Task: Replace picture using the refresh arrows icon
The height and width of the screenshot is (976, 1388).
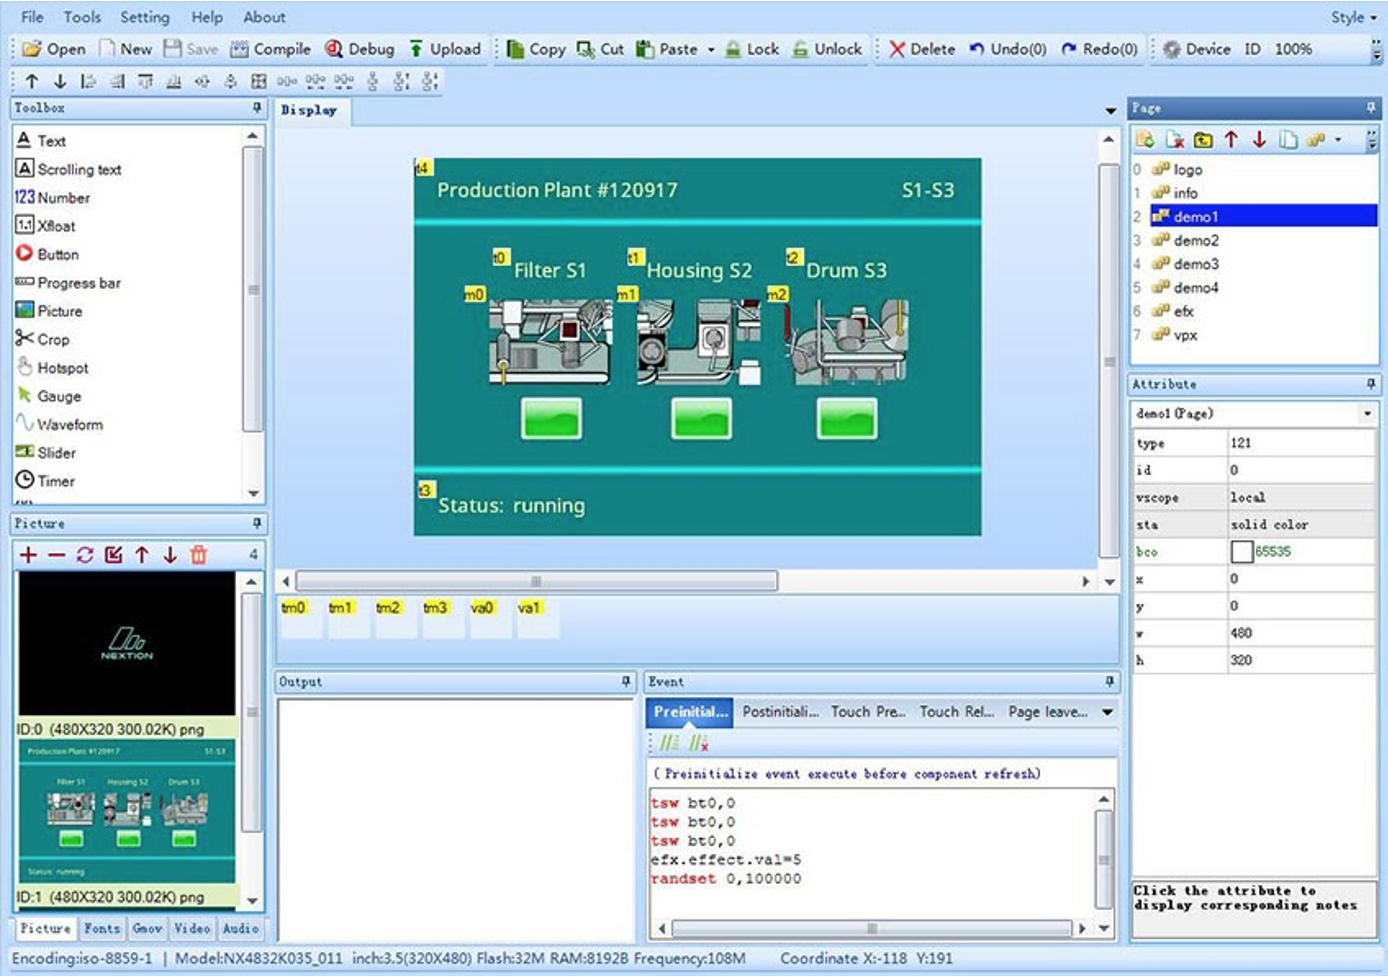Action: click(85, 555)
